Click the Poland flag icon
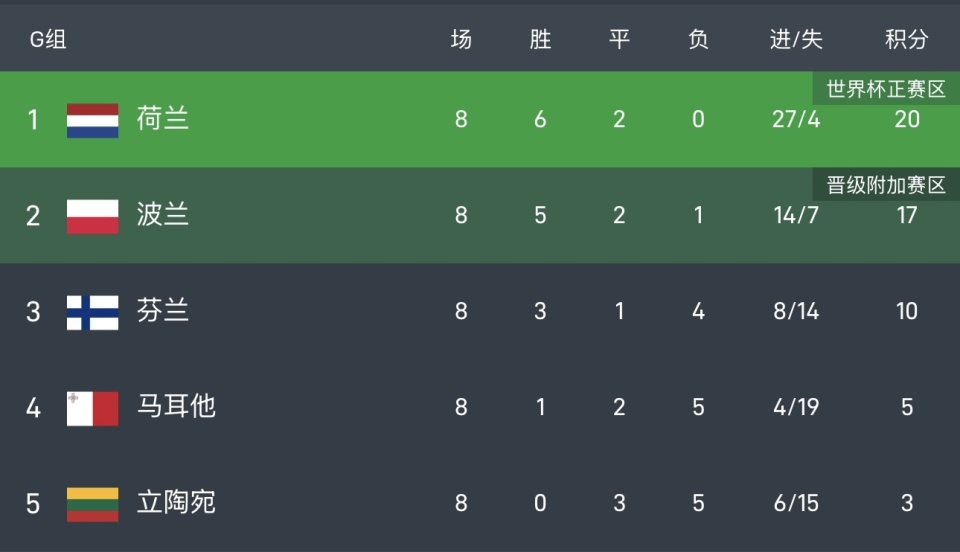The height and width of the screenshot is (552, 960). tap(92, 216)
